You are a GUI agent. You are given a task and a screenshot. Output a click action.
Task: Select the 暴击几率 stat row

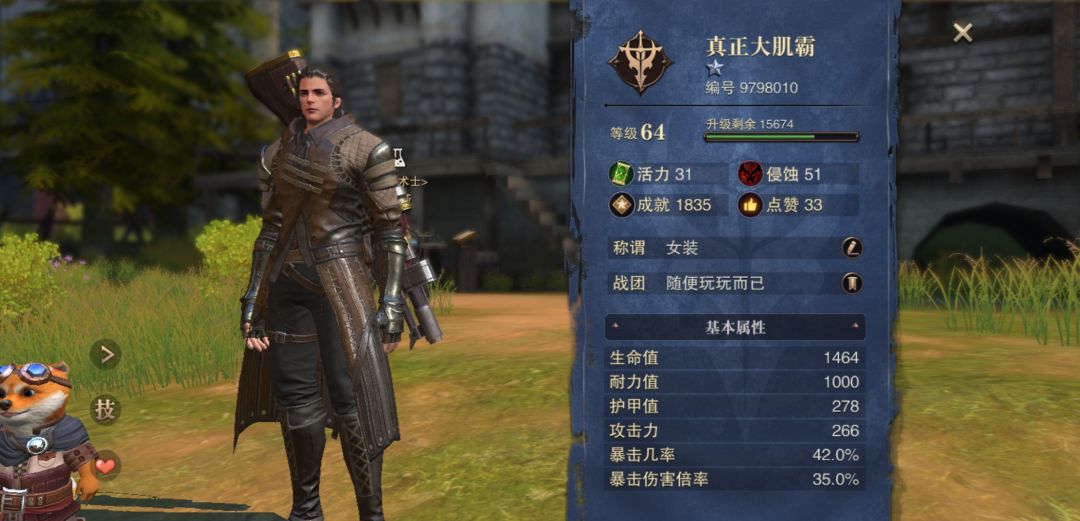coord(735,455)
